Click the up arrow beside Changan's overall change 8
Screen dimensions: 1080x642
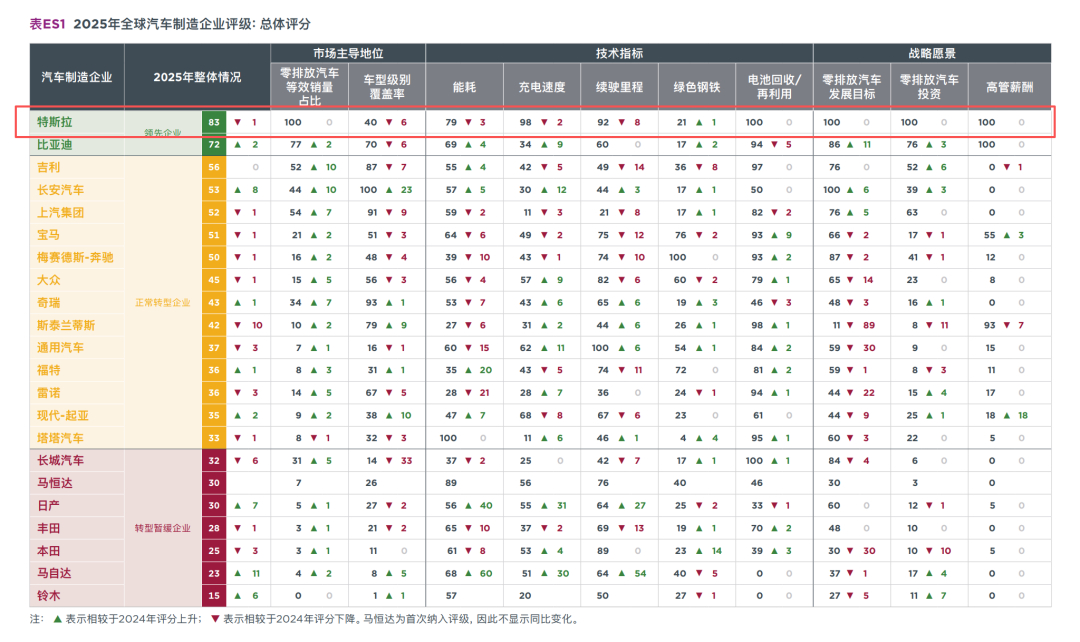click(238, 190)
